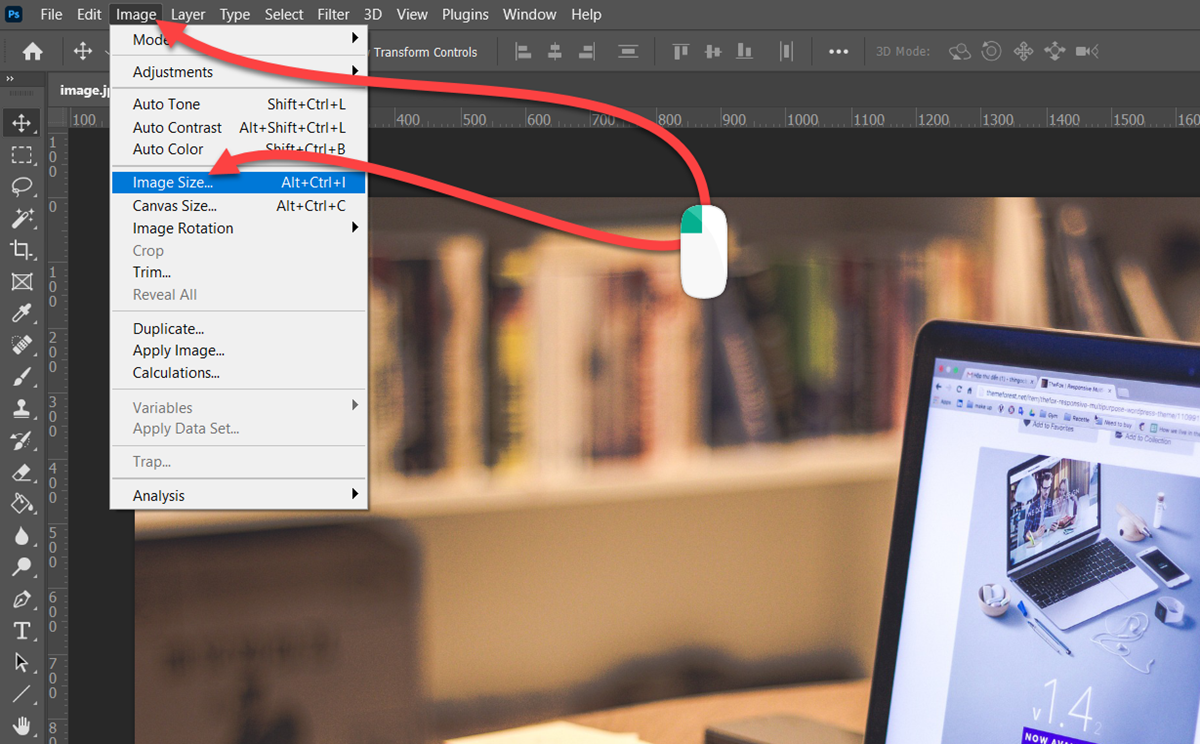Viewport: 1200px width, 744px height.
Task: Switch to the image.jpg document tab
Action: [x=82, y=91]
